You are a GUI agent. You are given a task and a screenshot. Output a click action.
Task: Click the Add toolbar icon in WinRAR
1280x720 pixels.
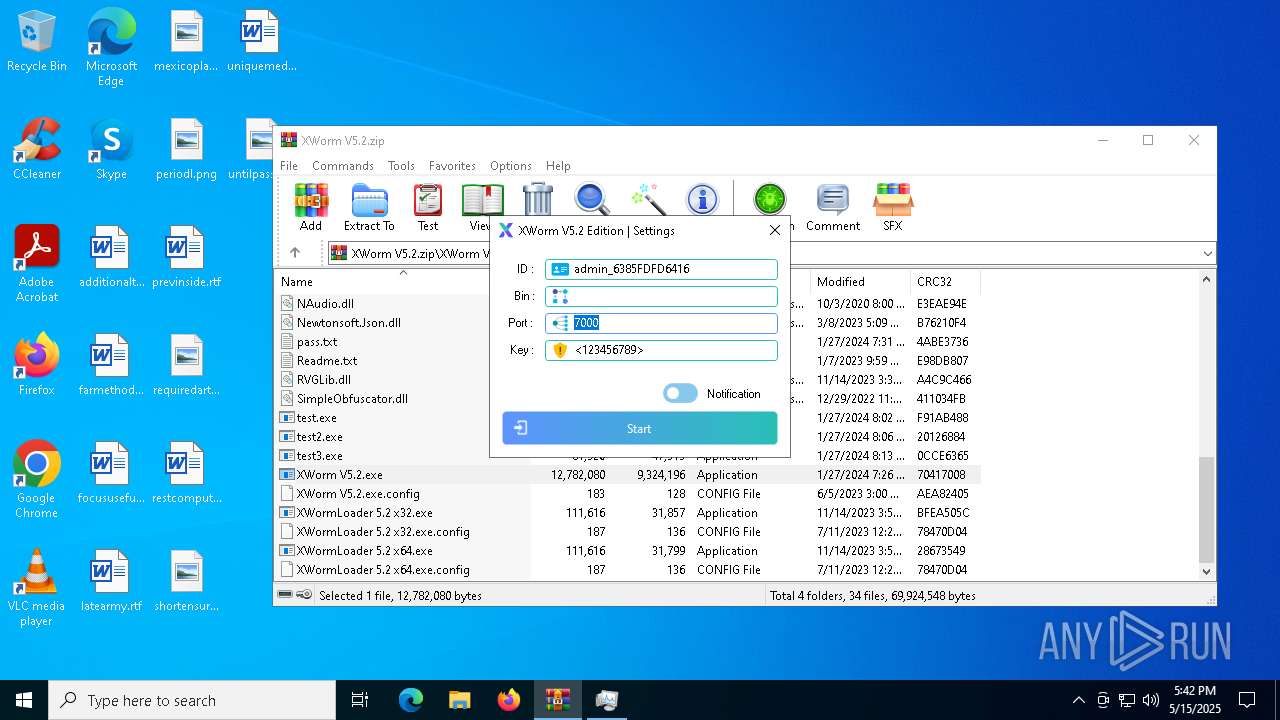[x=311, y=208]
